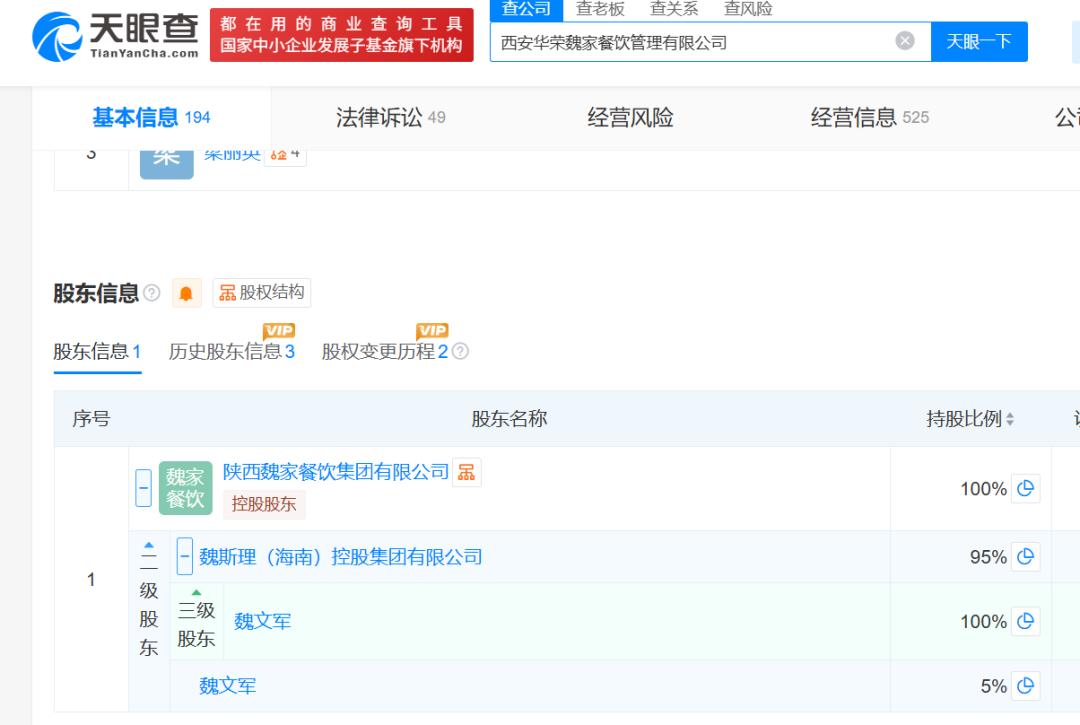Click the partially hidden blue avatar thumbnail
Screen dimensions: 1080x725
[x=167, y=164]
